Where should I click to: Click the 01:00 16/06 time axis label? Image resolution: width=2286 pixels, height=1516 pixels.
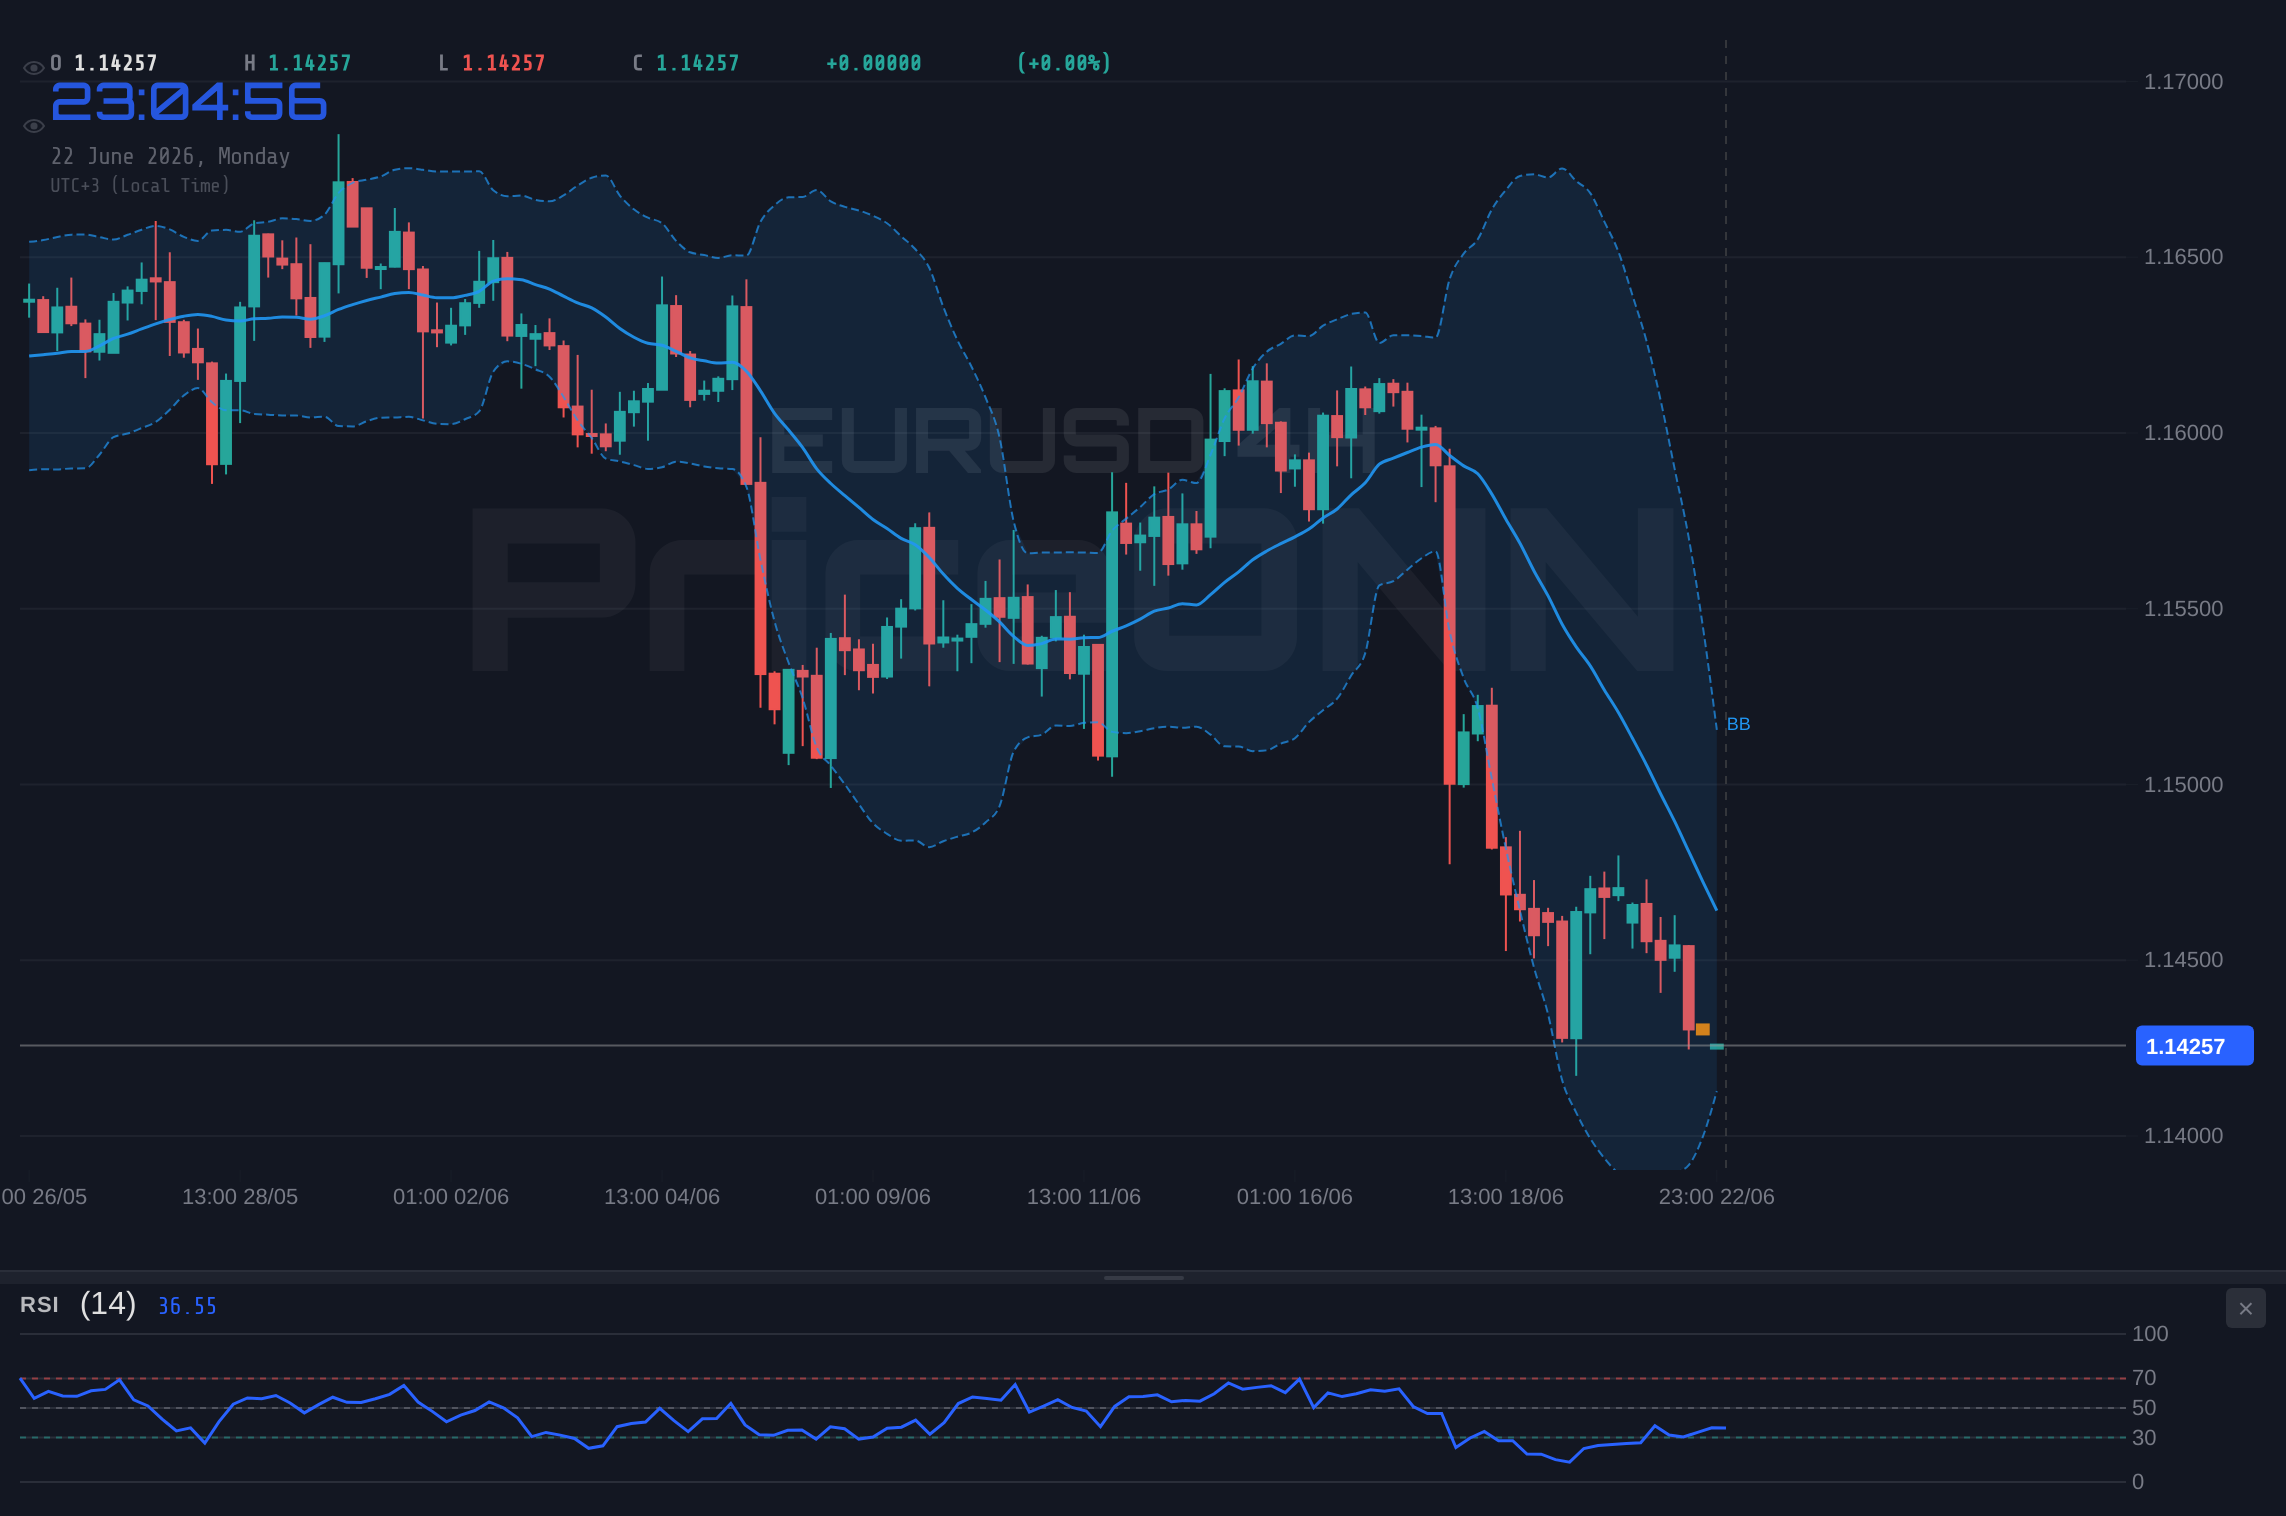click(1295, 1197)
